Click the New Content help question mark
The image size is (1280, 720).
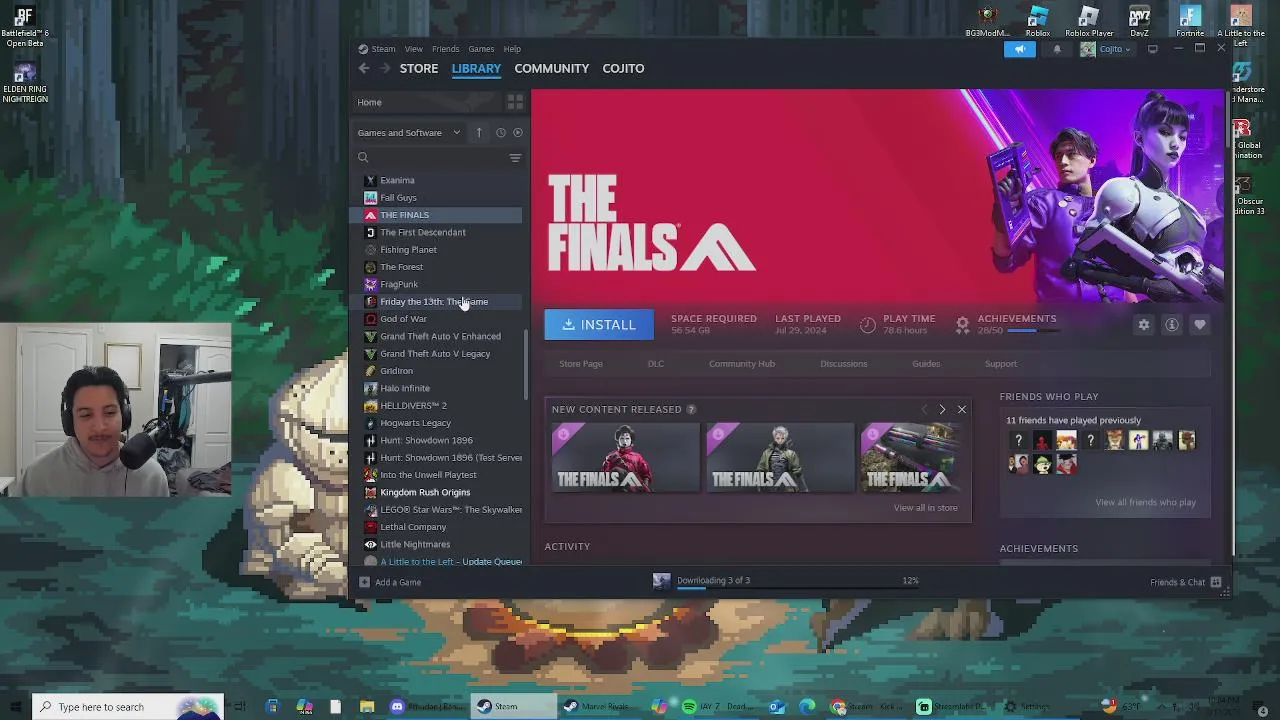(x=691, y=409)
